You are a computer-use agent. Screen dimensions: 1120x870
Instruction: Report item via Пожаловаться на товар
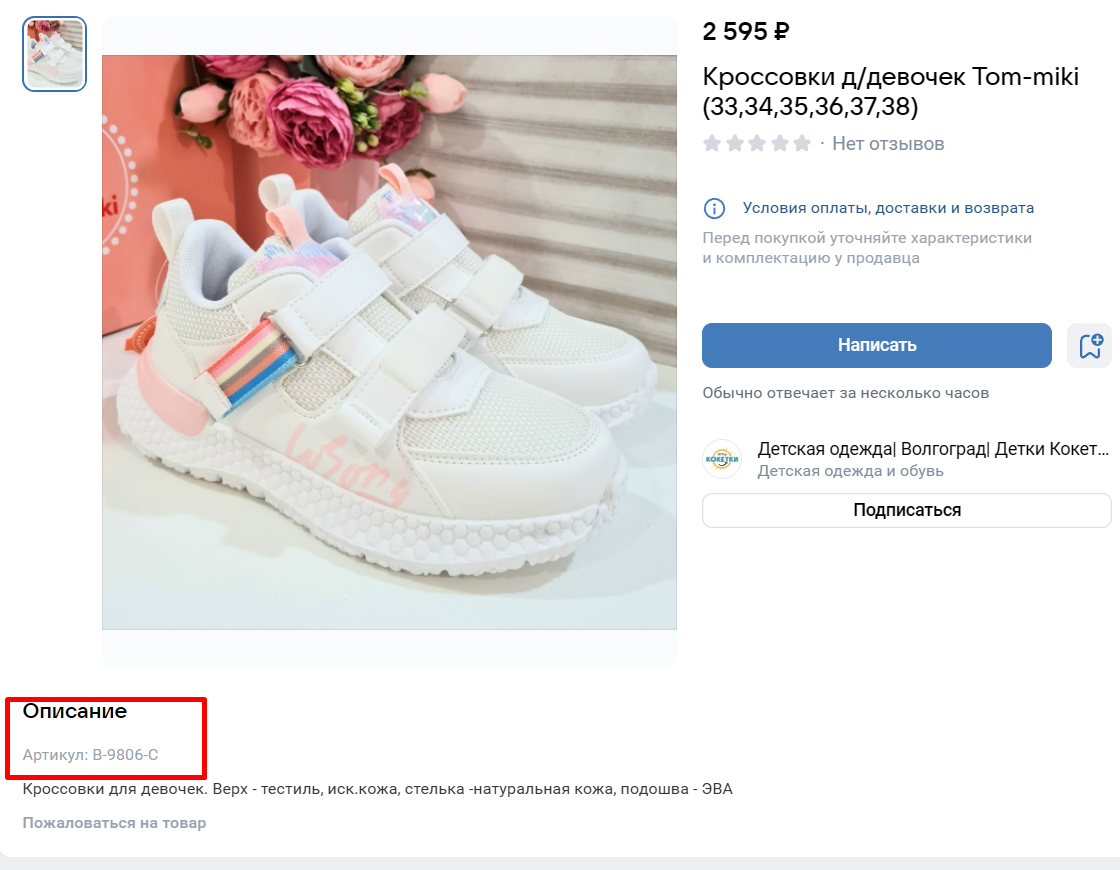click(x=114, y=823)
